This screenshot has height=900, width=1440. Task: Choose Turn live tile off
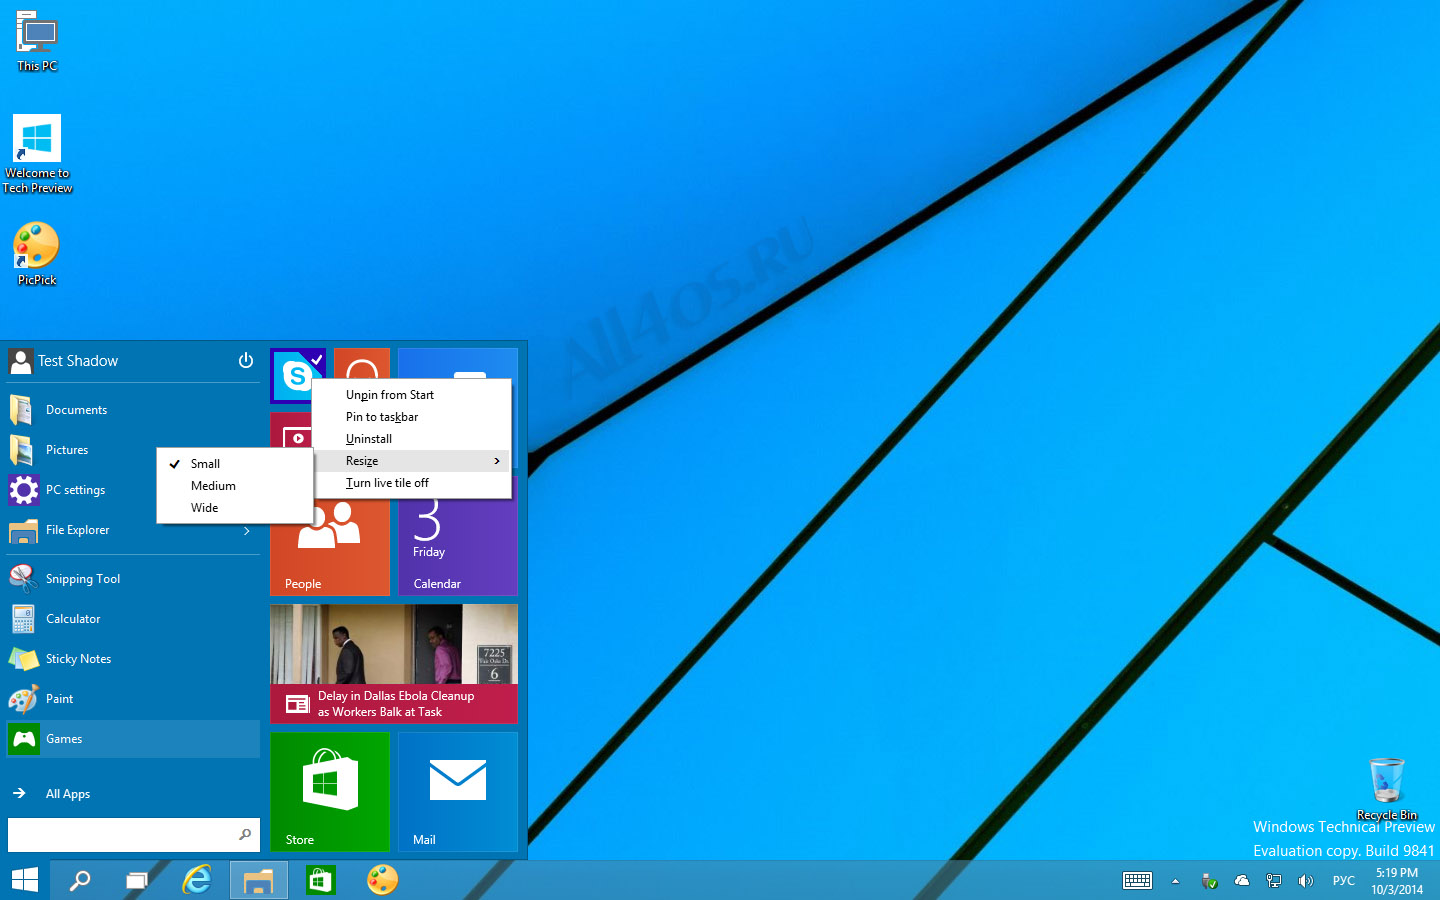tap(411, 483)
